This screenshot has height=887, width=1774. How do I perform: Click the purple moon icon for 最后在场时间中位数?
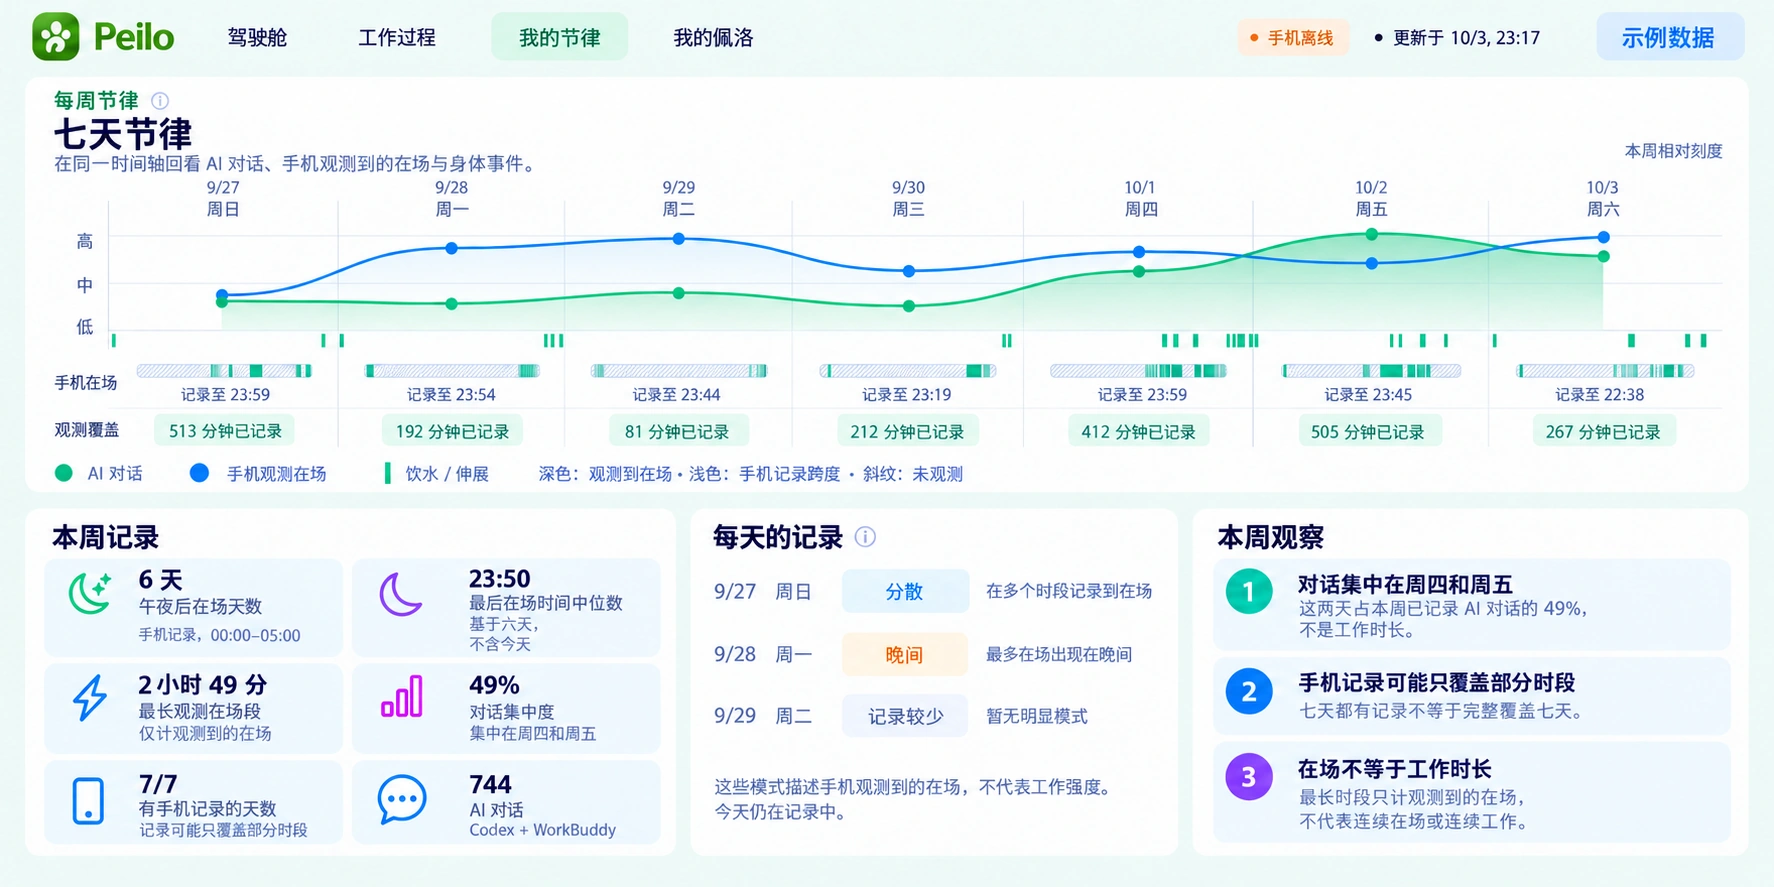(401, 594)
